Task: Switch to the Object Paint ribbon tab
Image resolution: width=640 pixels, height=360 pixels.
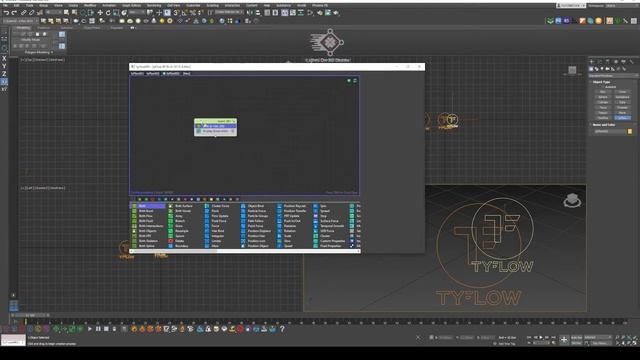Action: (92, 28)
